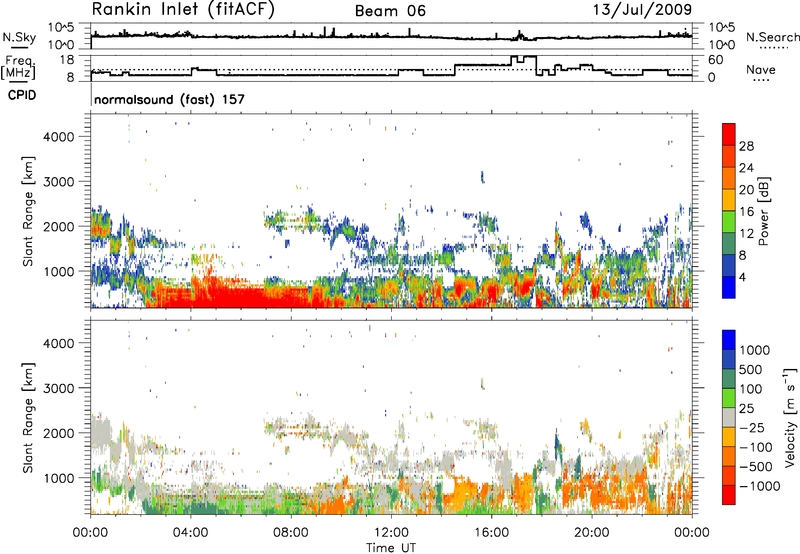Image resolution: width=800 pixels, height=554 pixels.
Task: Click the "Nave" legend label
Action: click(761, 69)
